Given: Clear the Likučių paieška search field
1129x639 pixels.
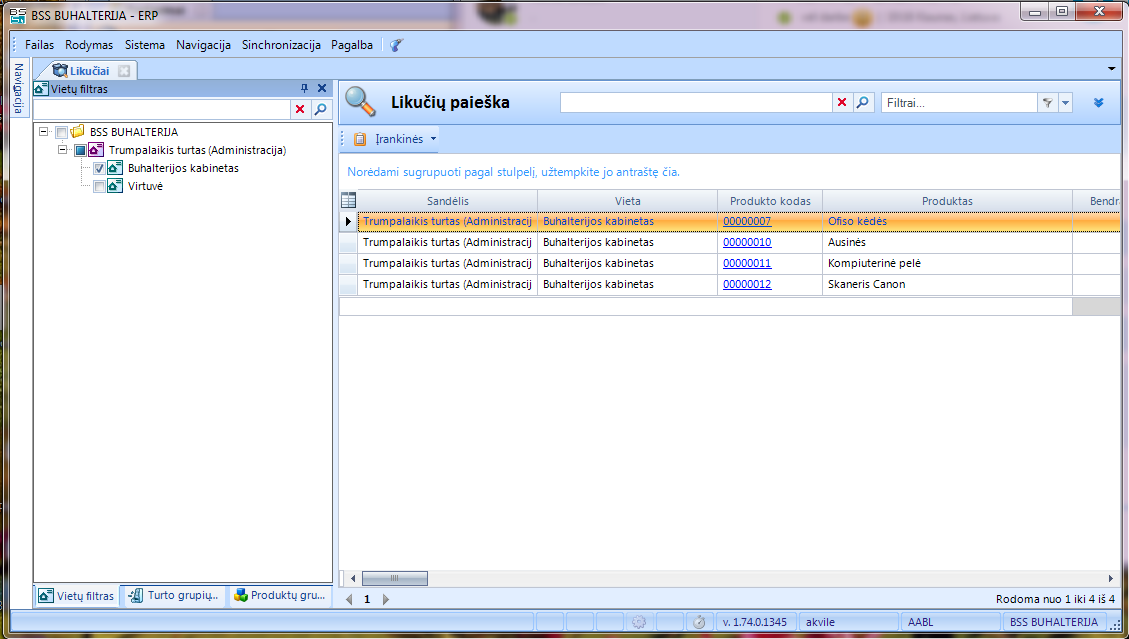Looking at the screenshot, I should [x=842, y=103].
